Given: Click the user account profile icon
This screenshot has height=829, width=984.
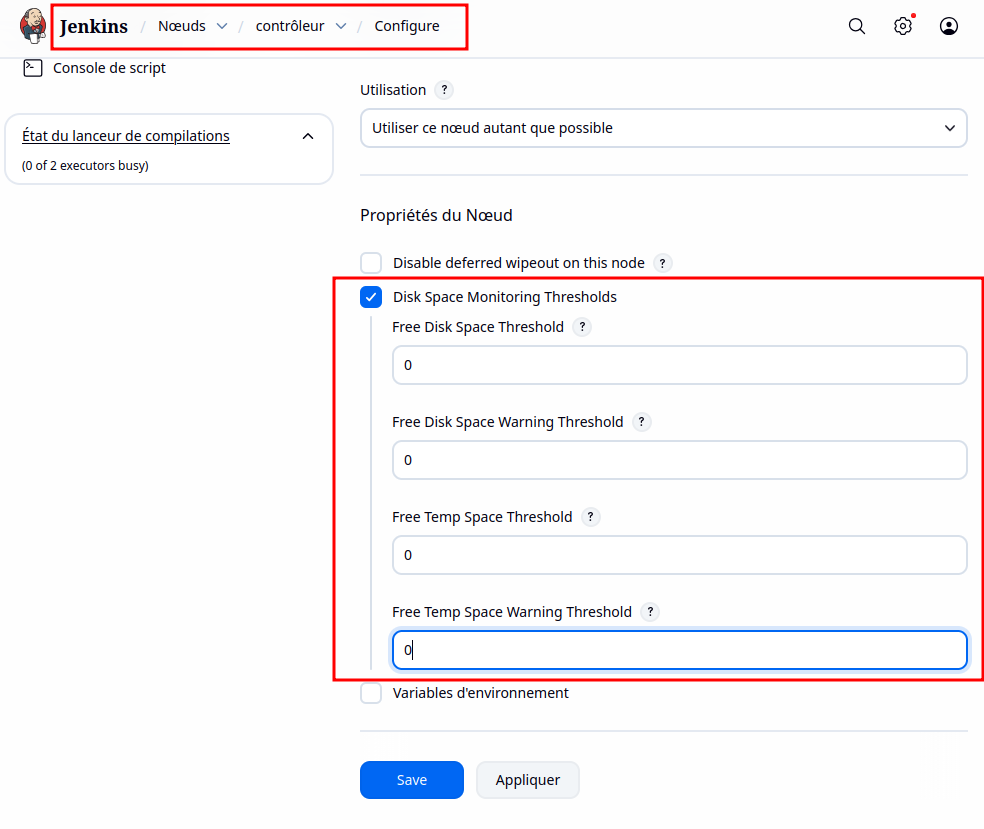Looking at the screenshot, I should (949, 27).
